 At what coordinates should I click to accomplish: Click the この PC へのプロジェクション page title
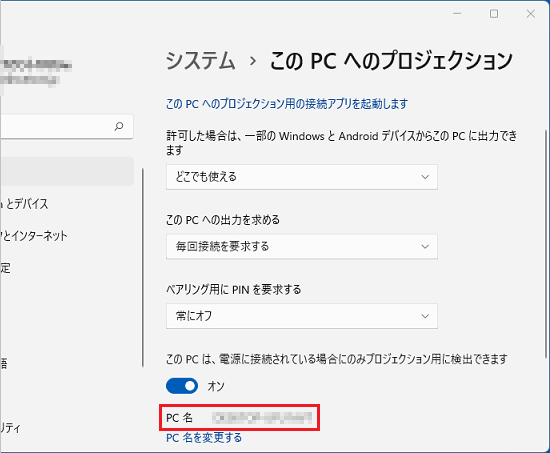[391, 61]
